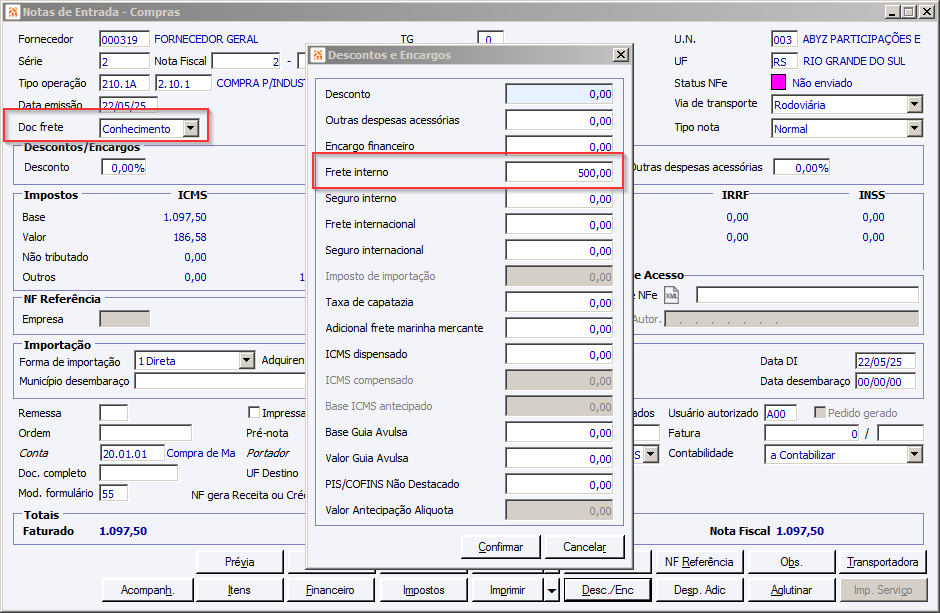This screenshot has width=940, height=613.
Task: Click the Prévia button
Action: (x=240, y=562)
